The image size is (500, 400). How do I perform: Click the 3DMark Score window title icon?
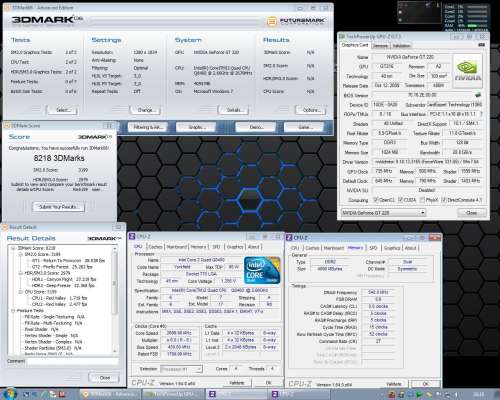(6, 126)
